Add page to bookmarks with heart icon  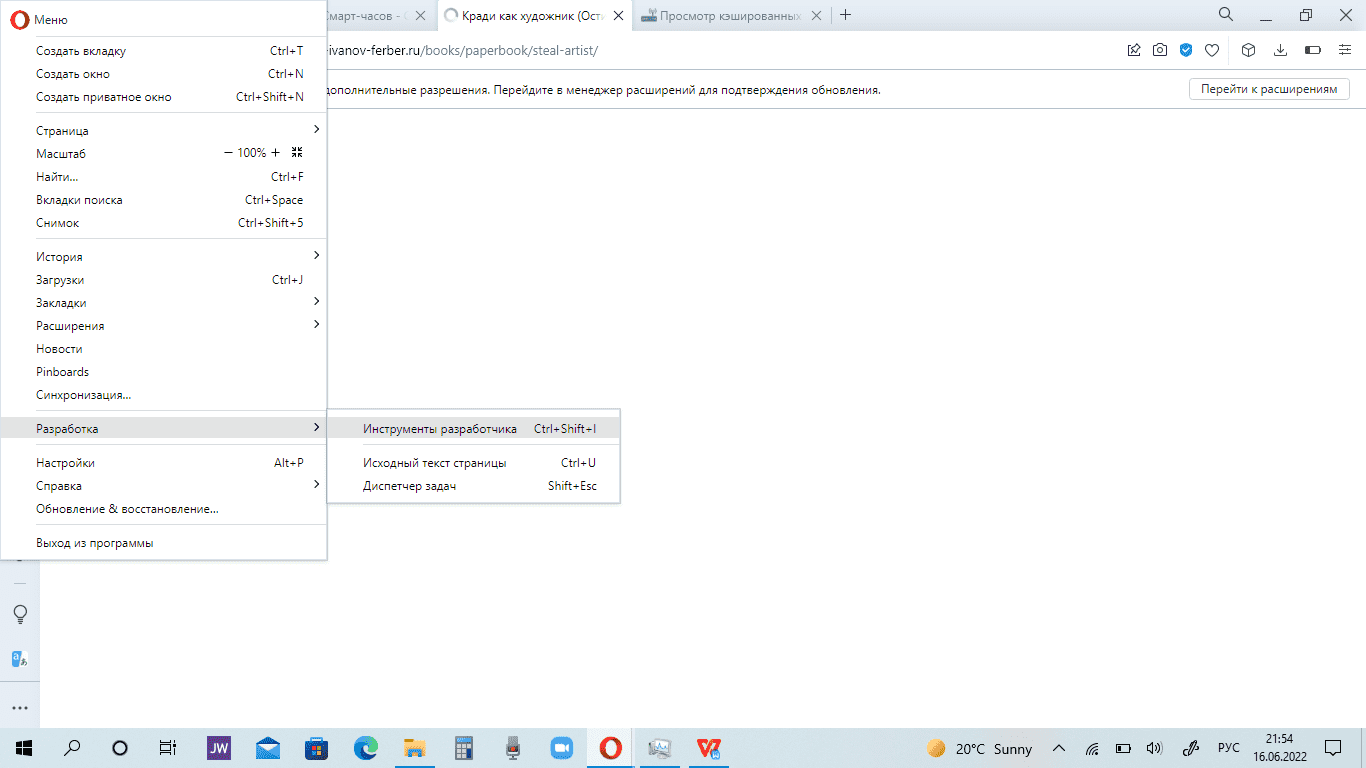tap(1212, 50)
